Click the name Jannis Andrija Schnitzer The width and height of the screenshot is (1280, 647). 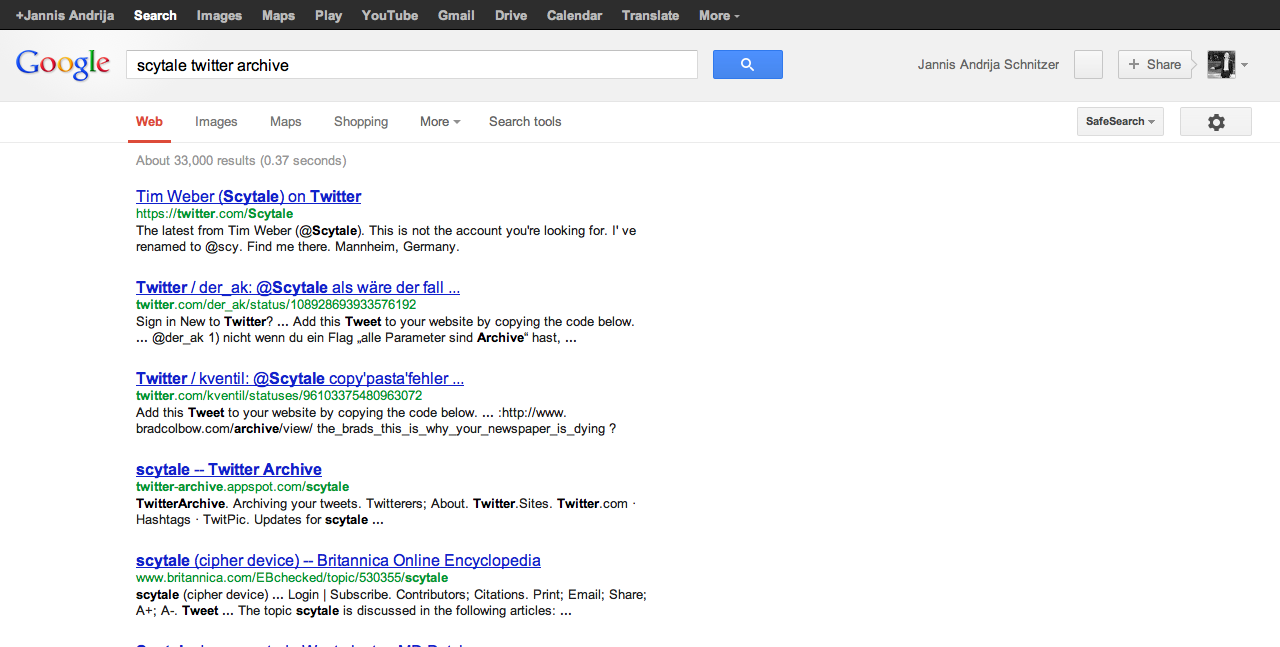coord(988,65)
